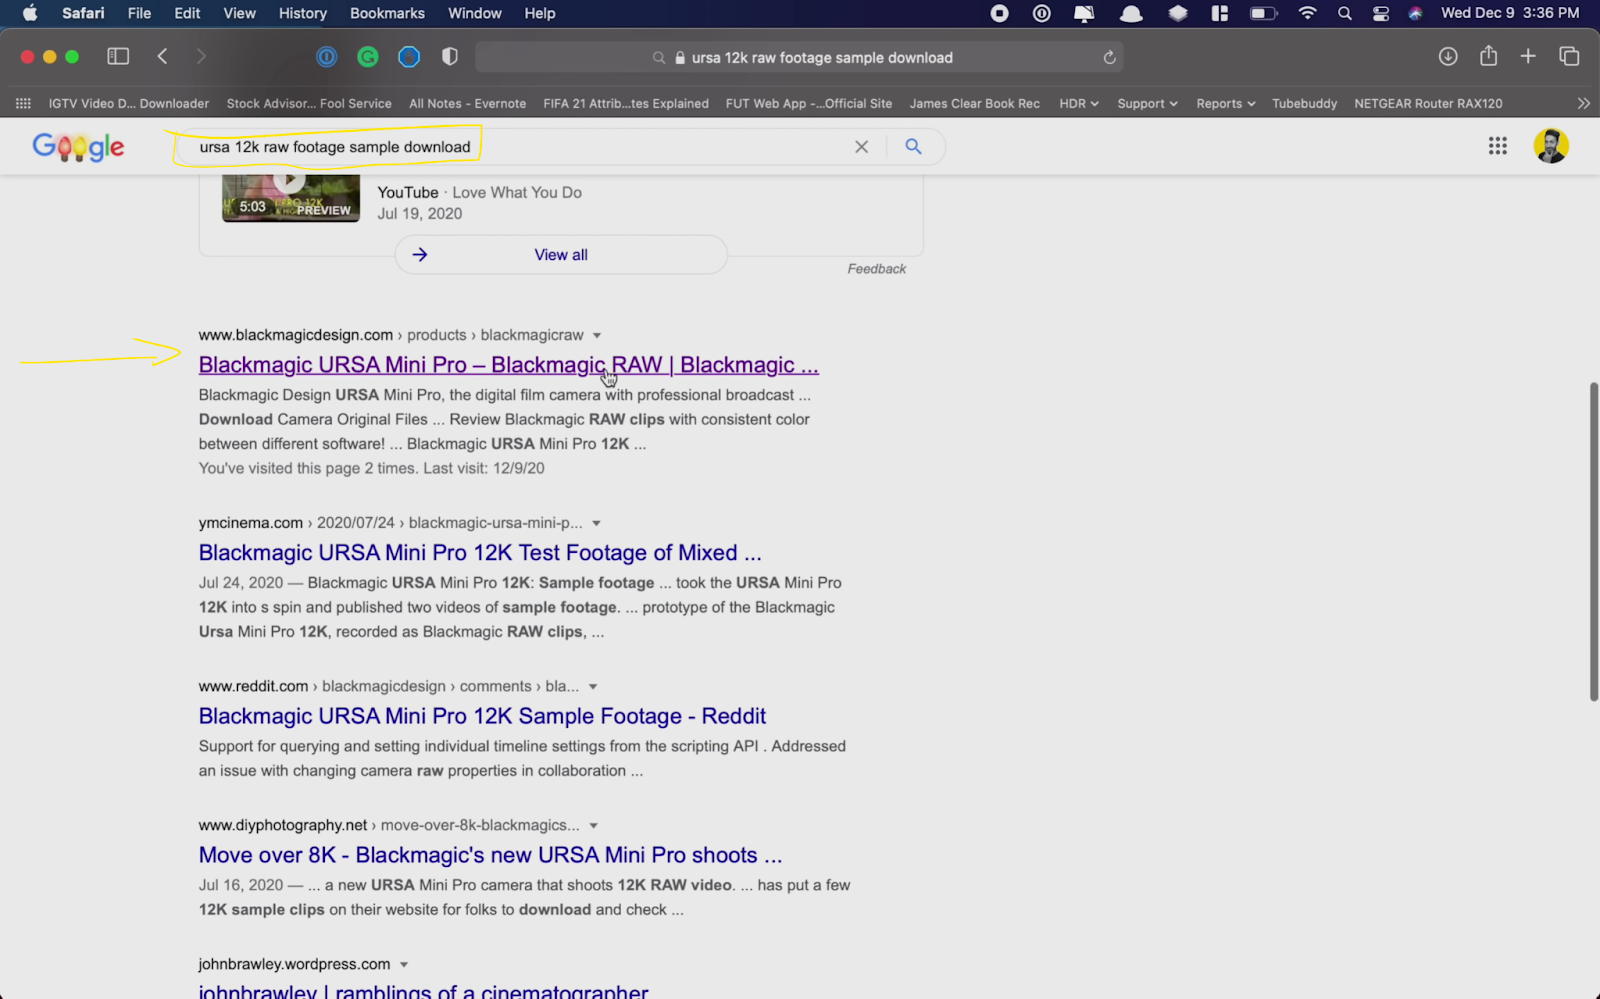Open the Safari menu
Image resolution: width=1600 pixels, height=999 pixels.
point(83,13)
